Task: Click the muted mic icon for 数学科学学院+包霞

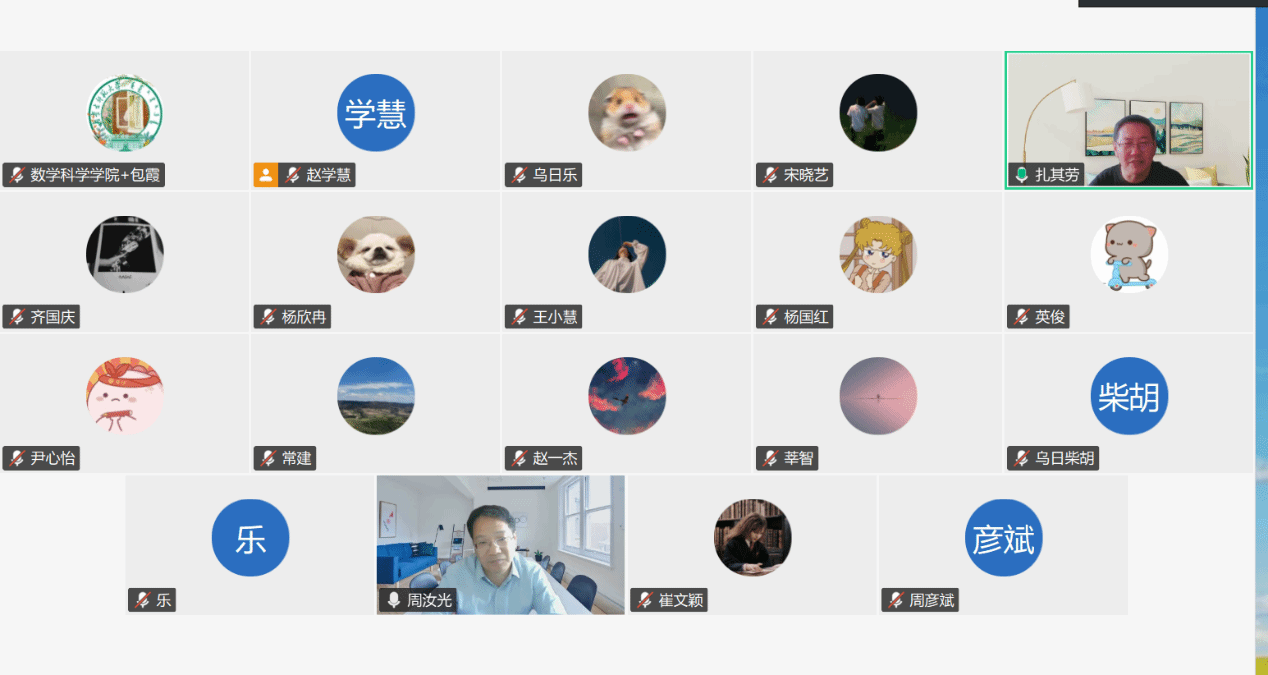Action: pyautogui.click(x=16, y=175)
